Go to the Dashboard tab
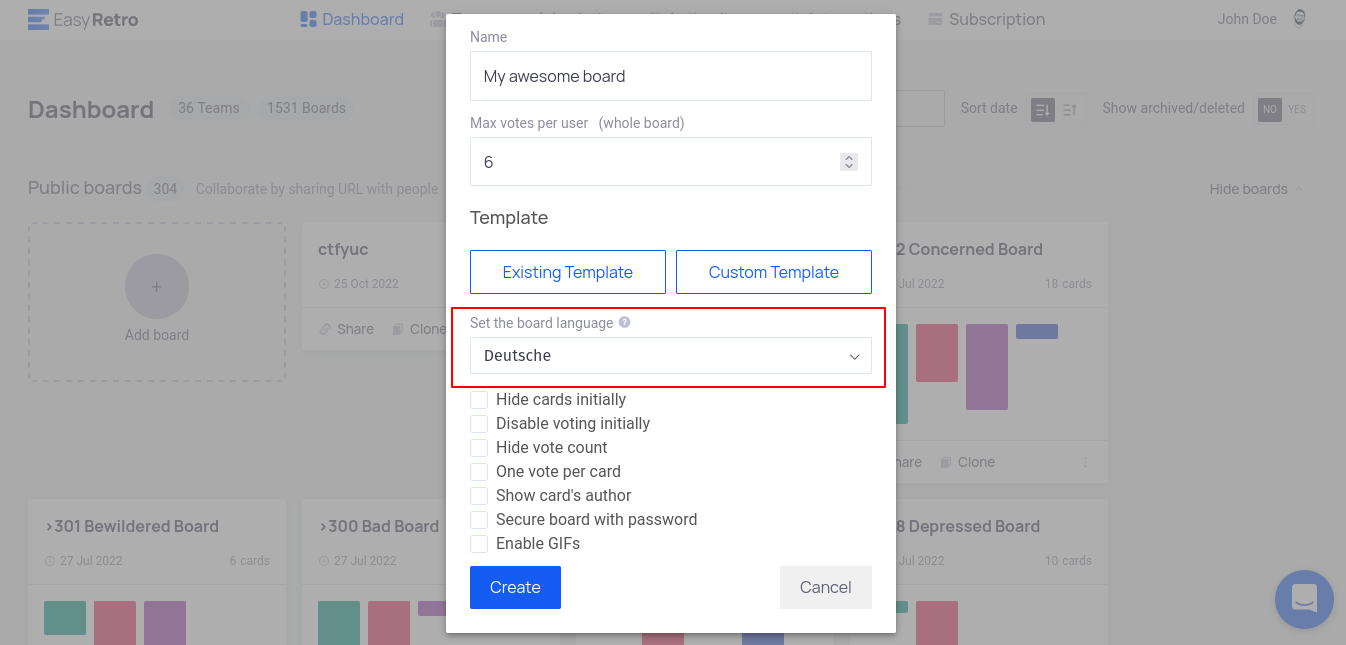1346x645 pixels. (352, 19)
